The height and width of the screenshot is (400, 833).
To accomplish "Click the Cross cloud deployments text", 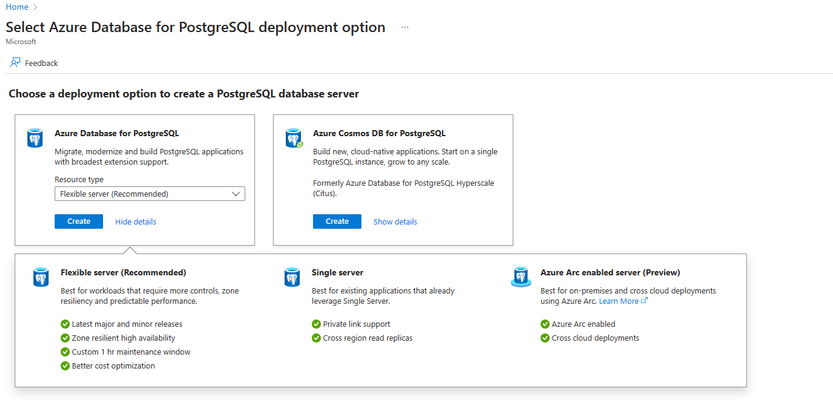I will coord(596,338).
